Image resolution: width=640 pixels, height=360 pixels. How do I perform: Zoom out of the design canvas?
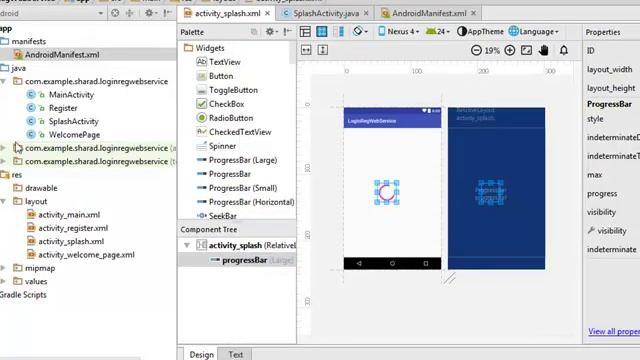point(476,50)
